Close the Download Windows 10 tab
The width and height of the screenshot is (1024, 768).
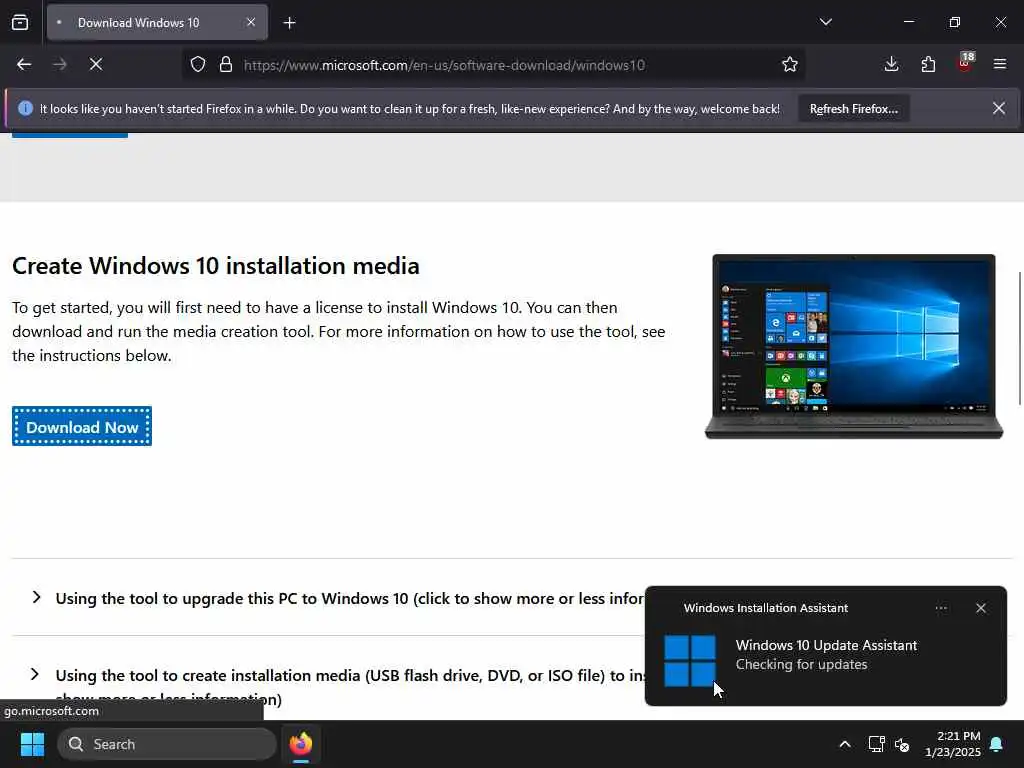pyautogui.click(x=251, y=22)
